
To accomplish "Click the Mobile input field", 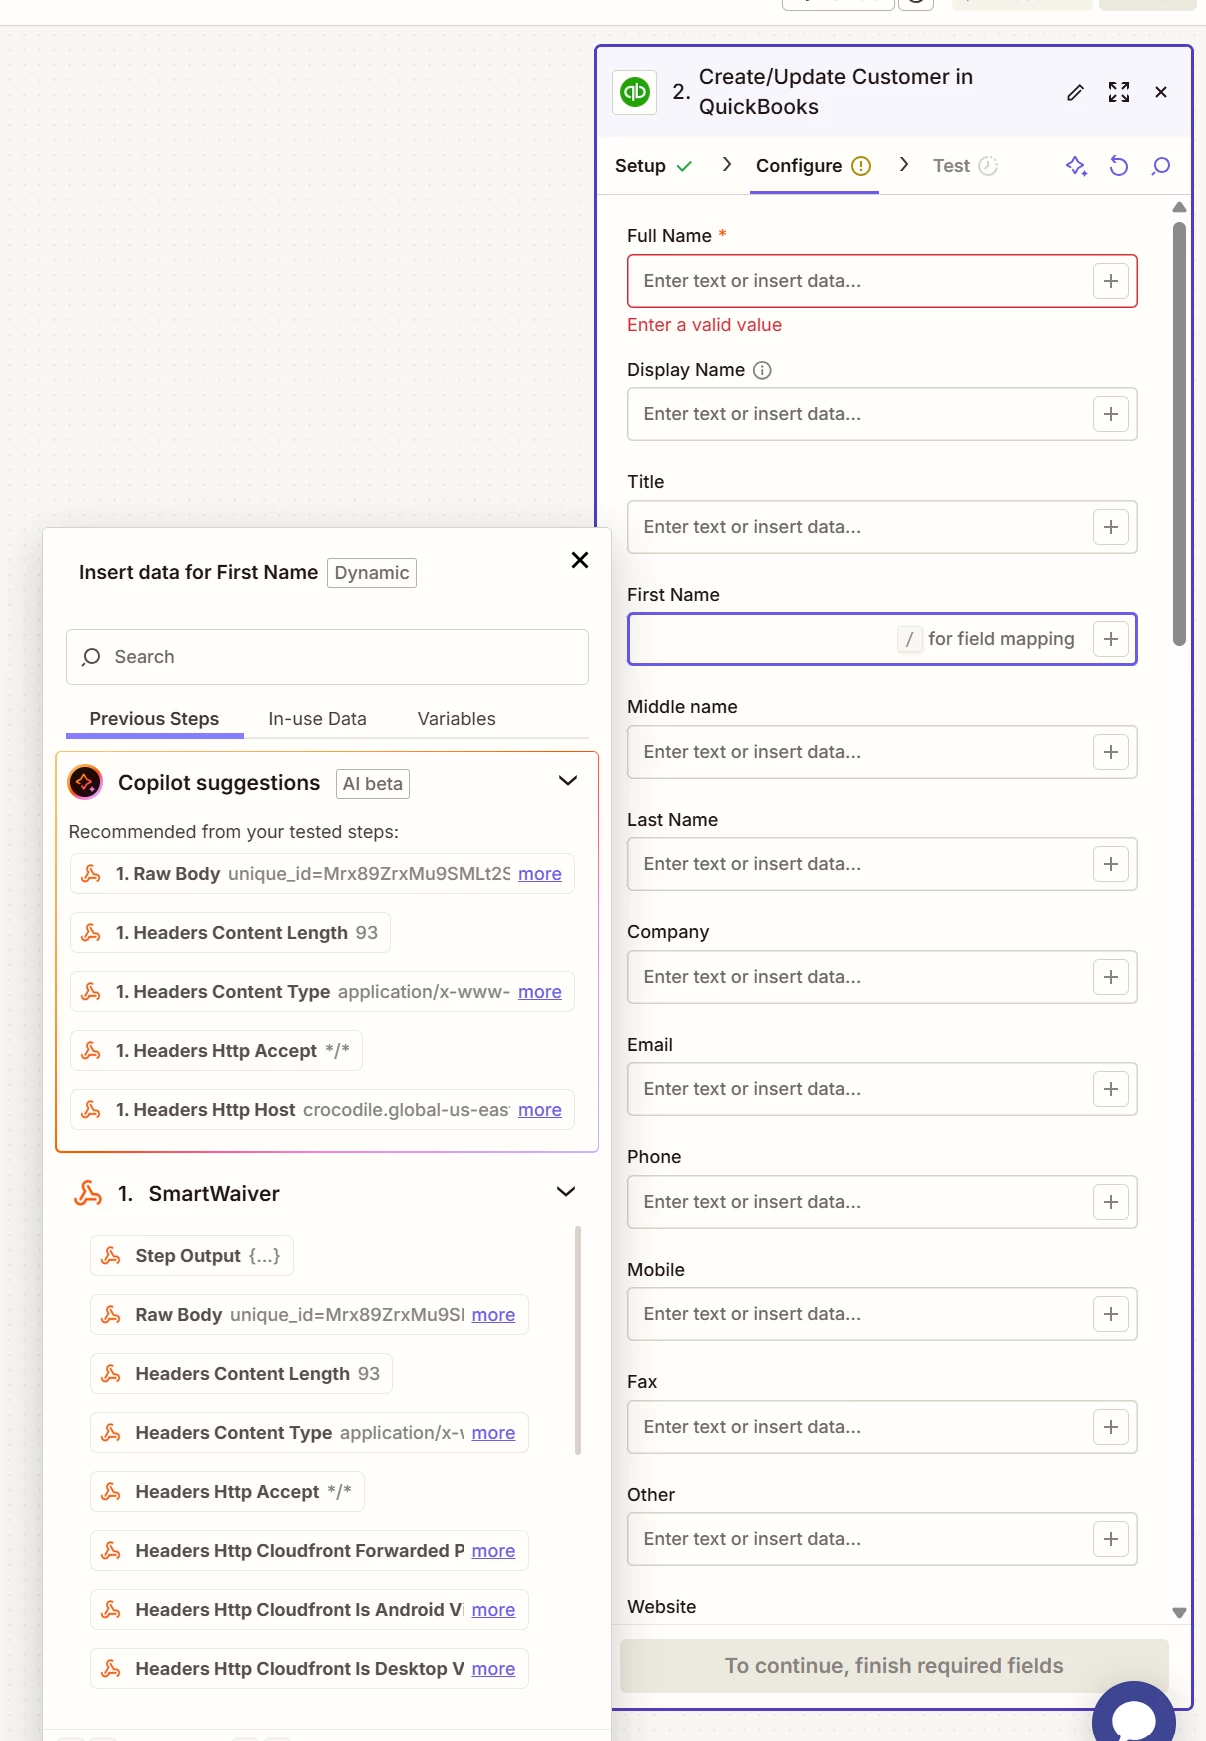I will tap(882, 1314).
